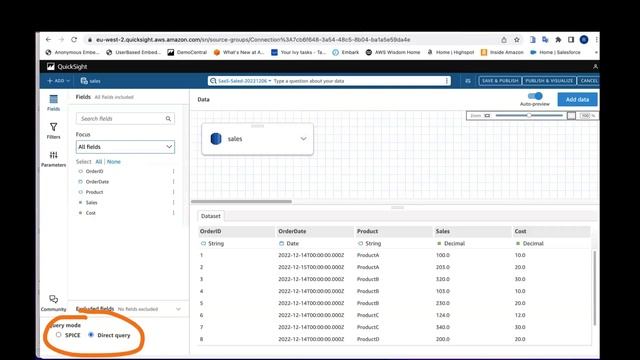The width and height of the screenshot is (640, 360).
Task: Toggle the Auto-preview switch
Action: click(x=535, y=96)
